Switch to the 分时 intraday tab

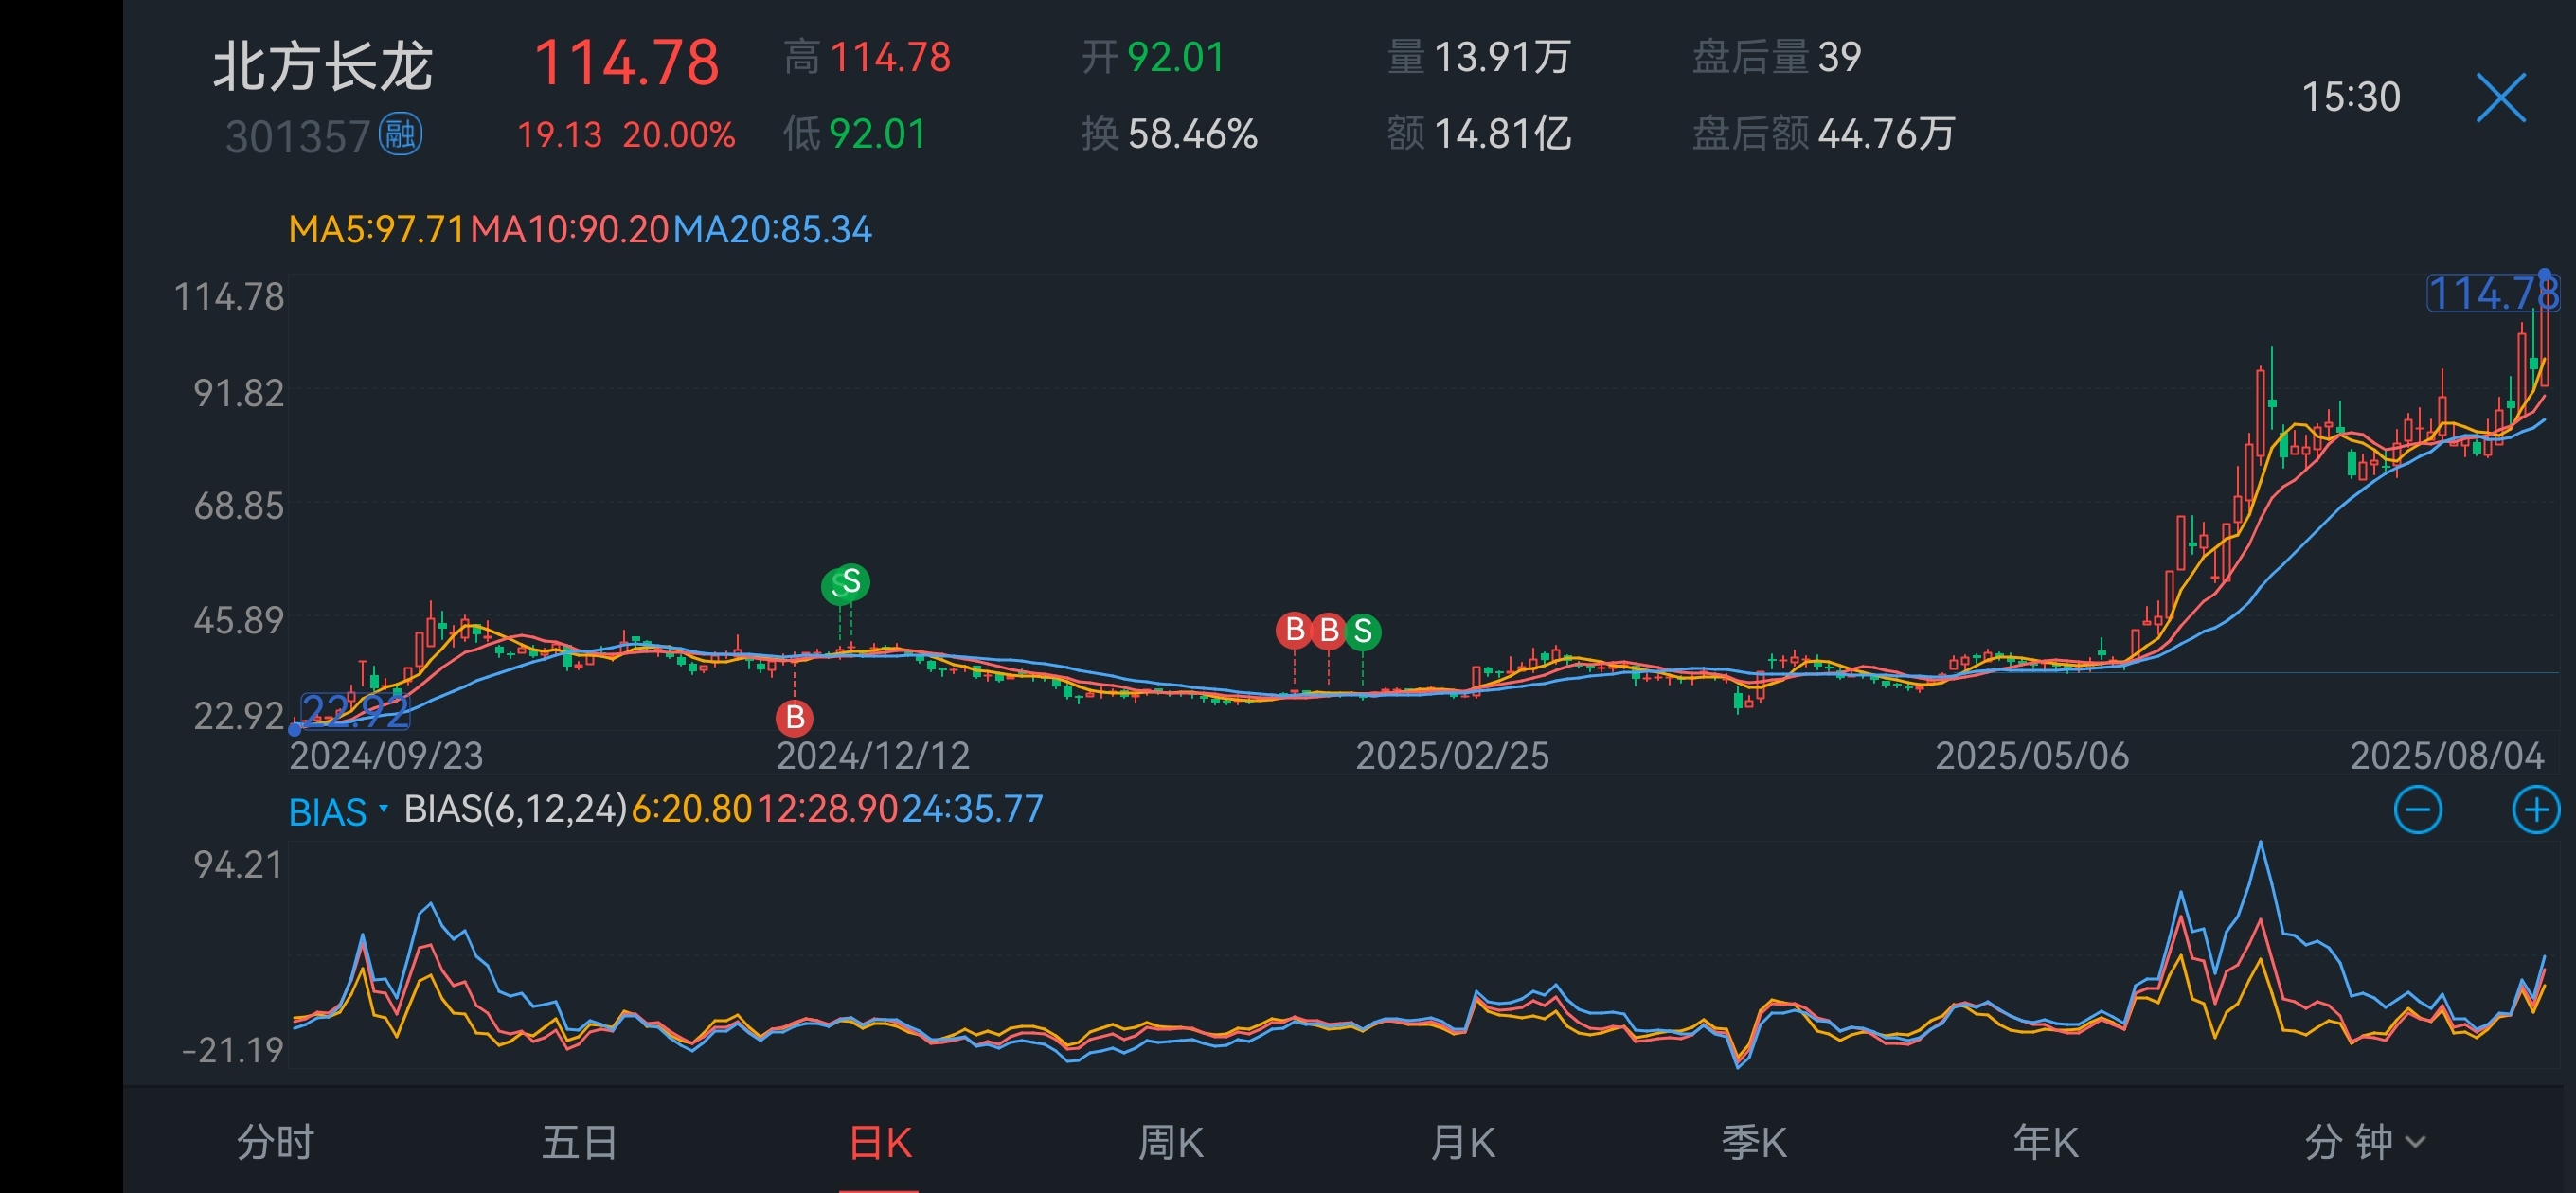tap(275, 1141)
